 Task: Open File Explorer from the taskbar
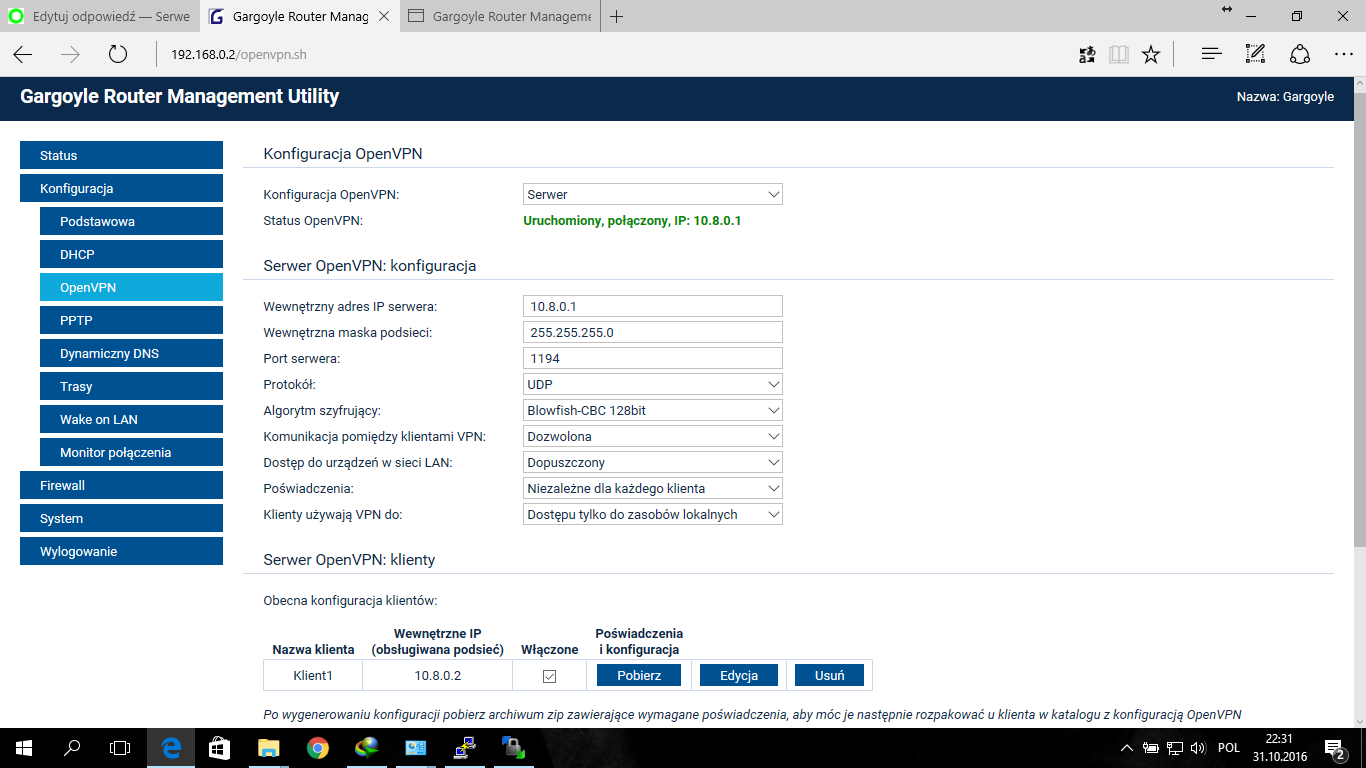(x=268, y=747)
